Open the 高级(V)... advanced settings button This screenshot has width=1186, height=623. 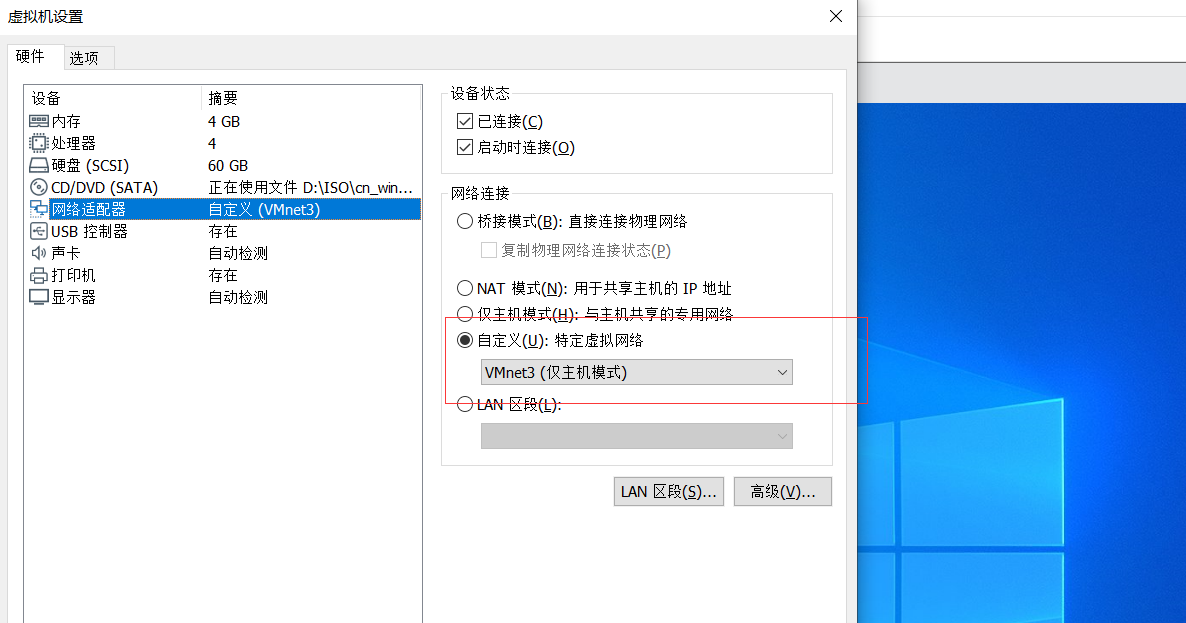tap(783, 491)
